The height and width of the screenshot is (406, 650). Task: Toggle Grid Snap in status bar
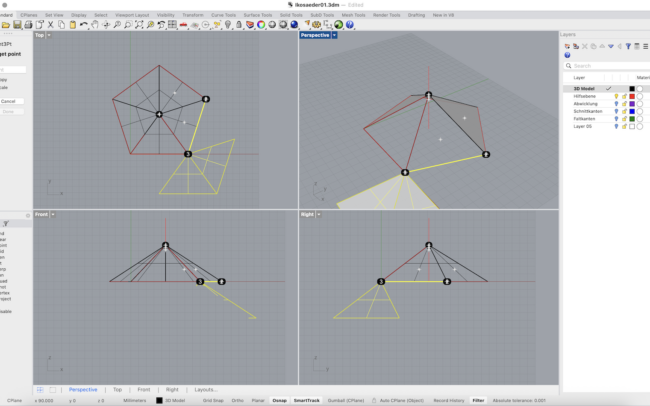click(213, 401)
